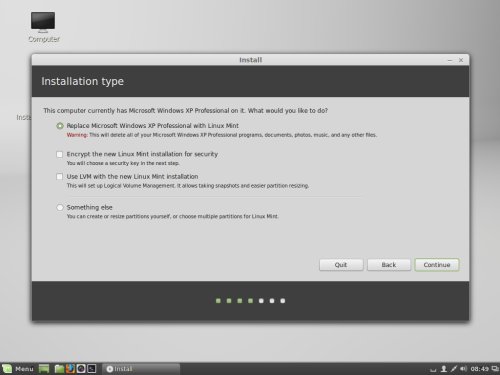Launch the file manager from the panel
Viewport: 500px width, 375px height.
[x=59, y=369]
